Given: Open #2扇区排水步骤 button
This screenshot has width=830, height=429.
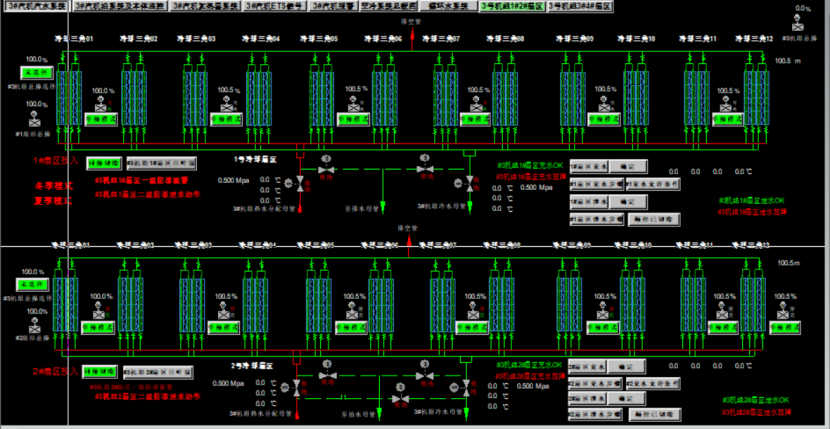Looking at the screenshot, I should coord(594,415).
